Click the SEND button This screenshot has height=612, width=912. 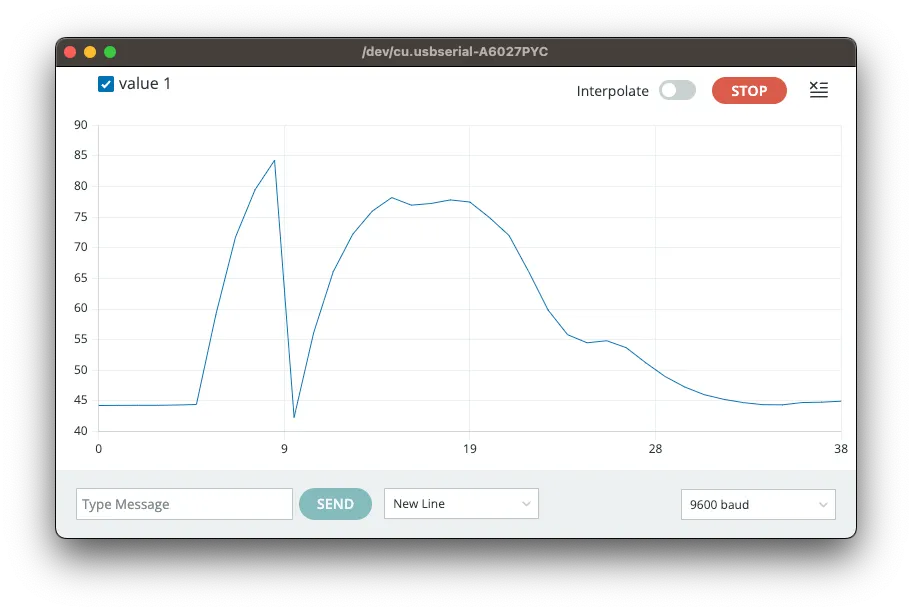coord(335,504)
